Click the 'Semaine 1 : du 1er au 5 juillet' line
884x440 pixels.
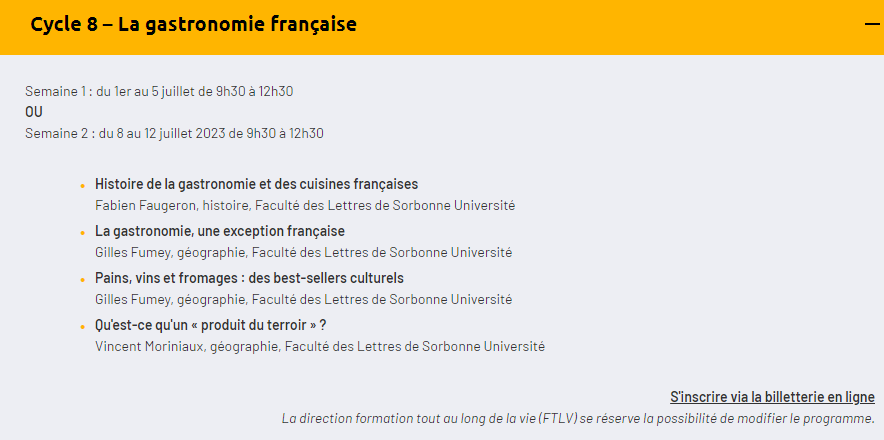click(159, 91)
